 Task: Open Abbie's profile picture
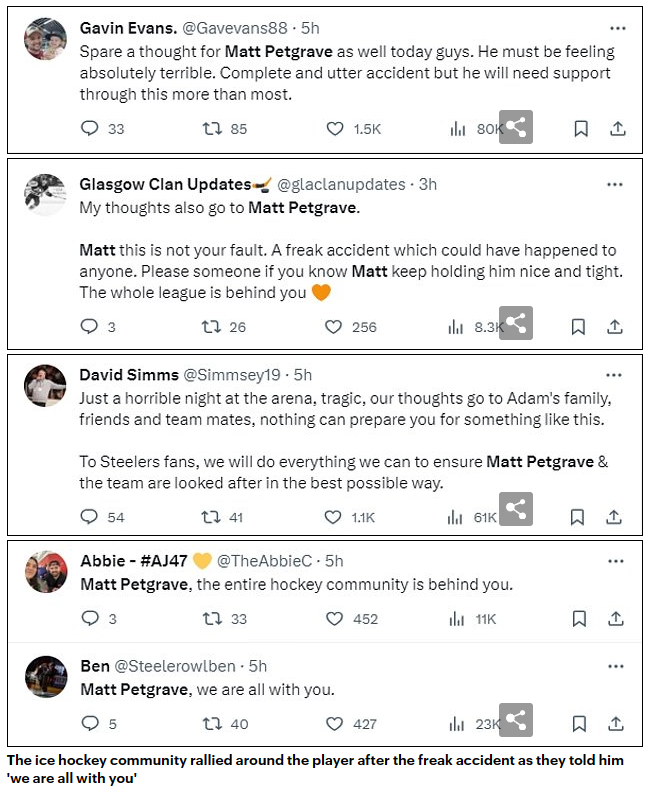(x=46, y=573)
